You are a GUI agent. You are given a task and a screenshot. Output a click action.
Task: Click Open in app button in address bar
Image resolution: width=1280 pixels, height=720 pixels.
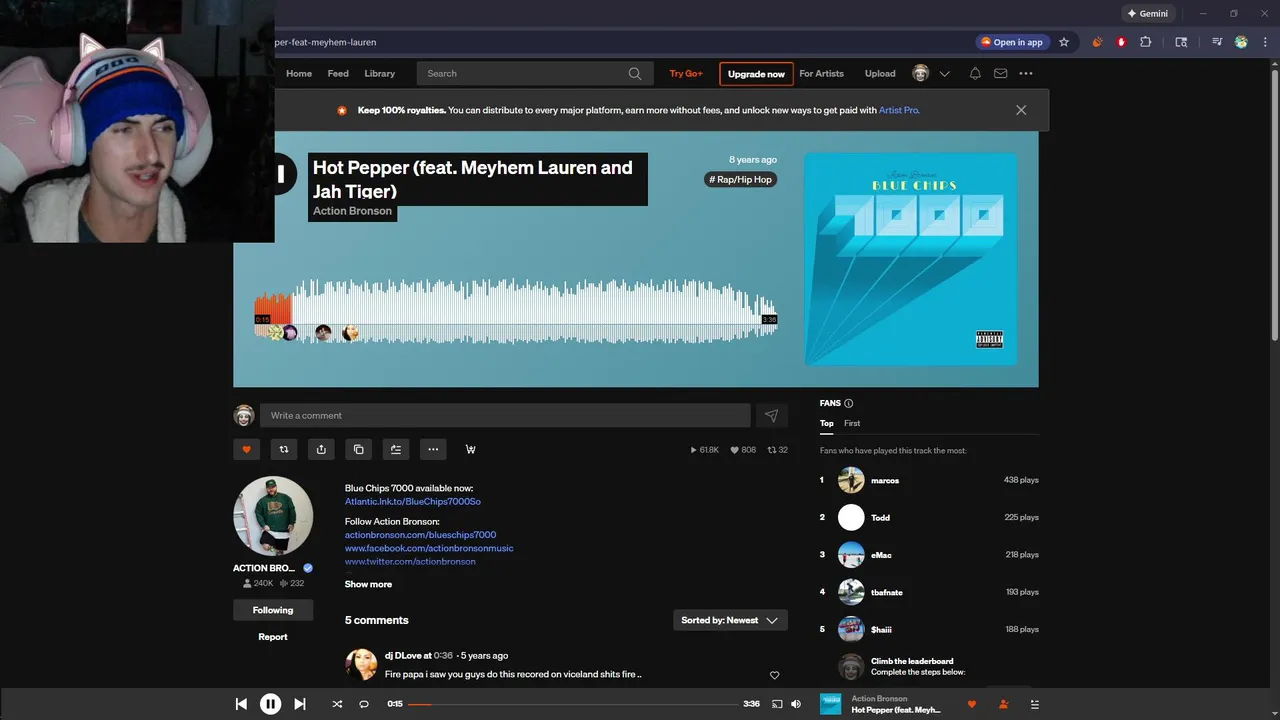coord(1012,42)
